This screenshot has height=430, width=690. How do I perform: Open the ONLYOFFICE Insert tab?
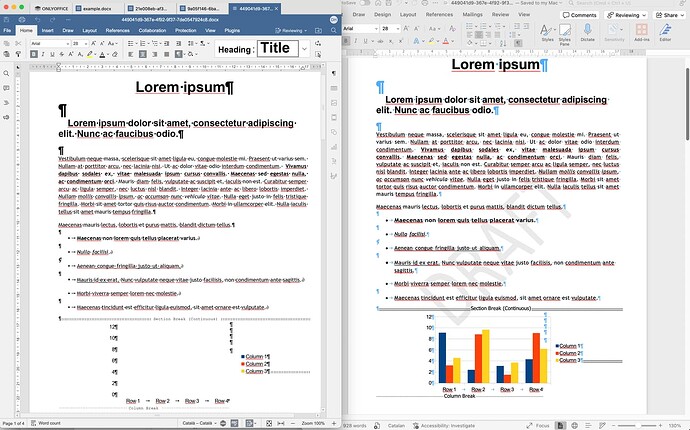click(x=48, y=30)
